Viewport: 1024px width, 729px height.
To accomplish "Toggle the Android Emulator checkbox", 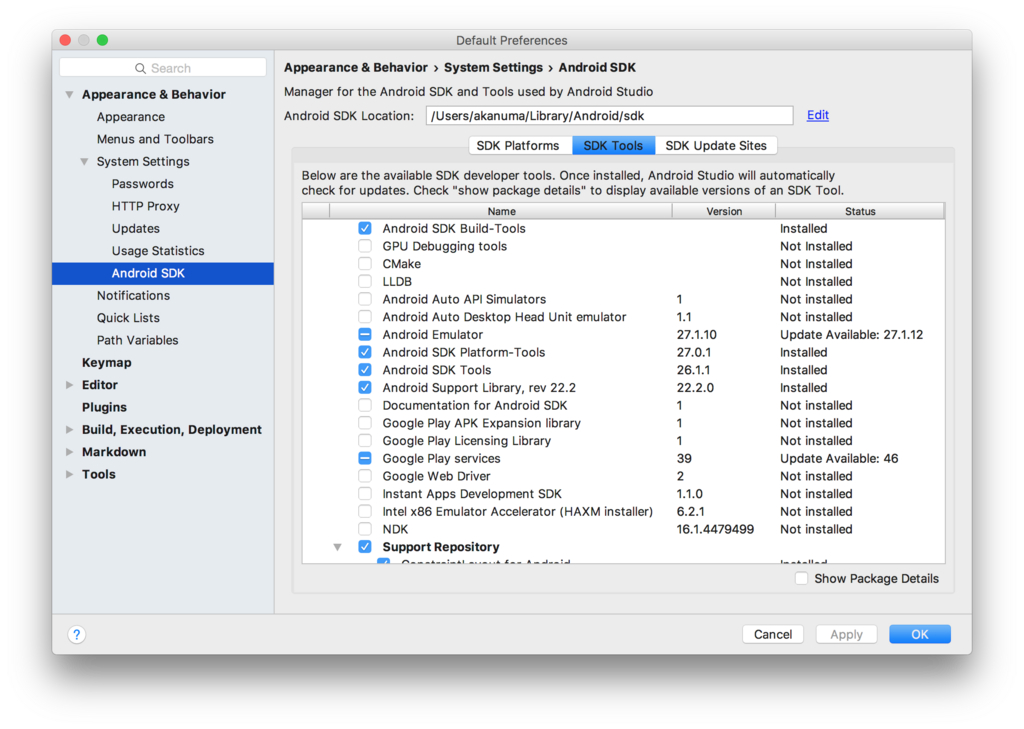I will point(365,334).
